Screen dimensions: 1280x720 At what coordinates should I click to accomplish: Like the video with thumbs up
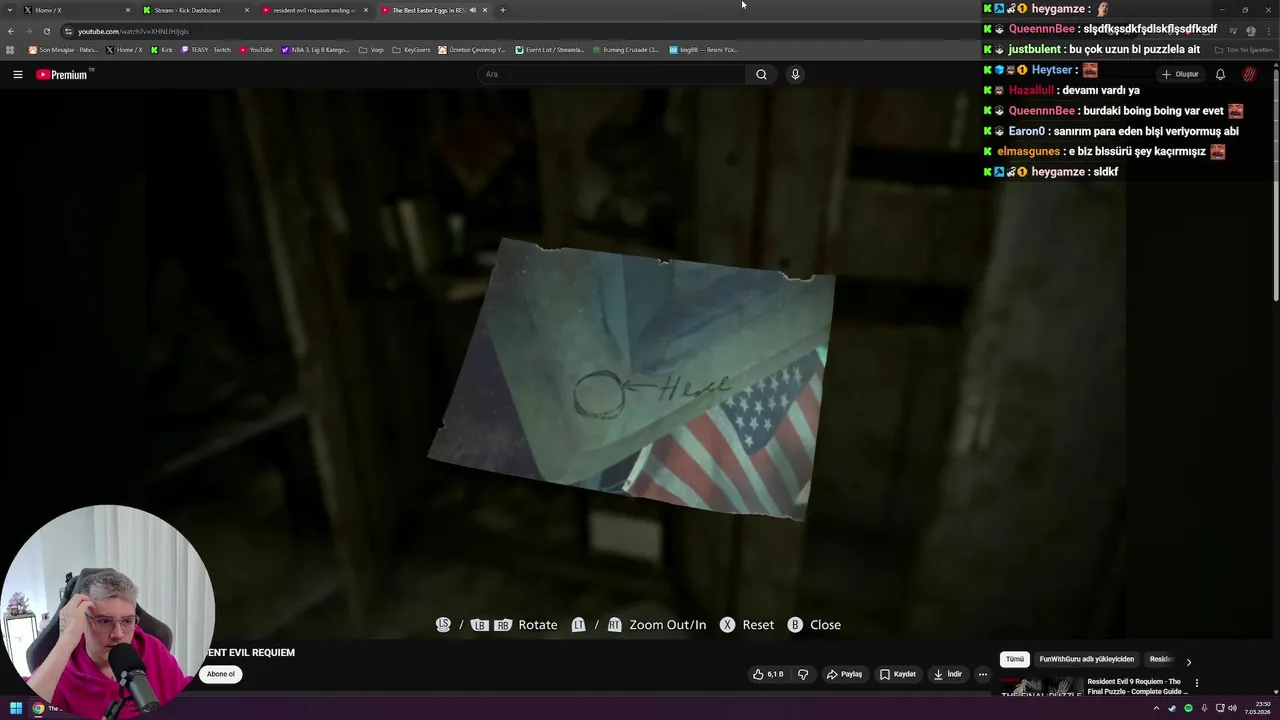pos(768,674)
